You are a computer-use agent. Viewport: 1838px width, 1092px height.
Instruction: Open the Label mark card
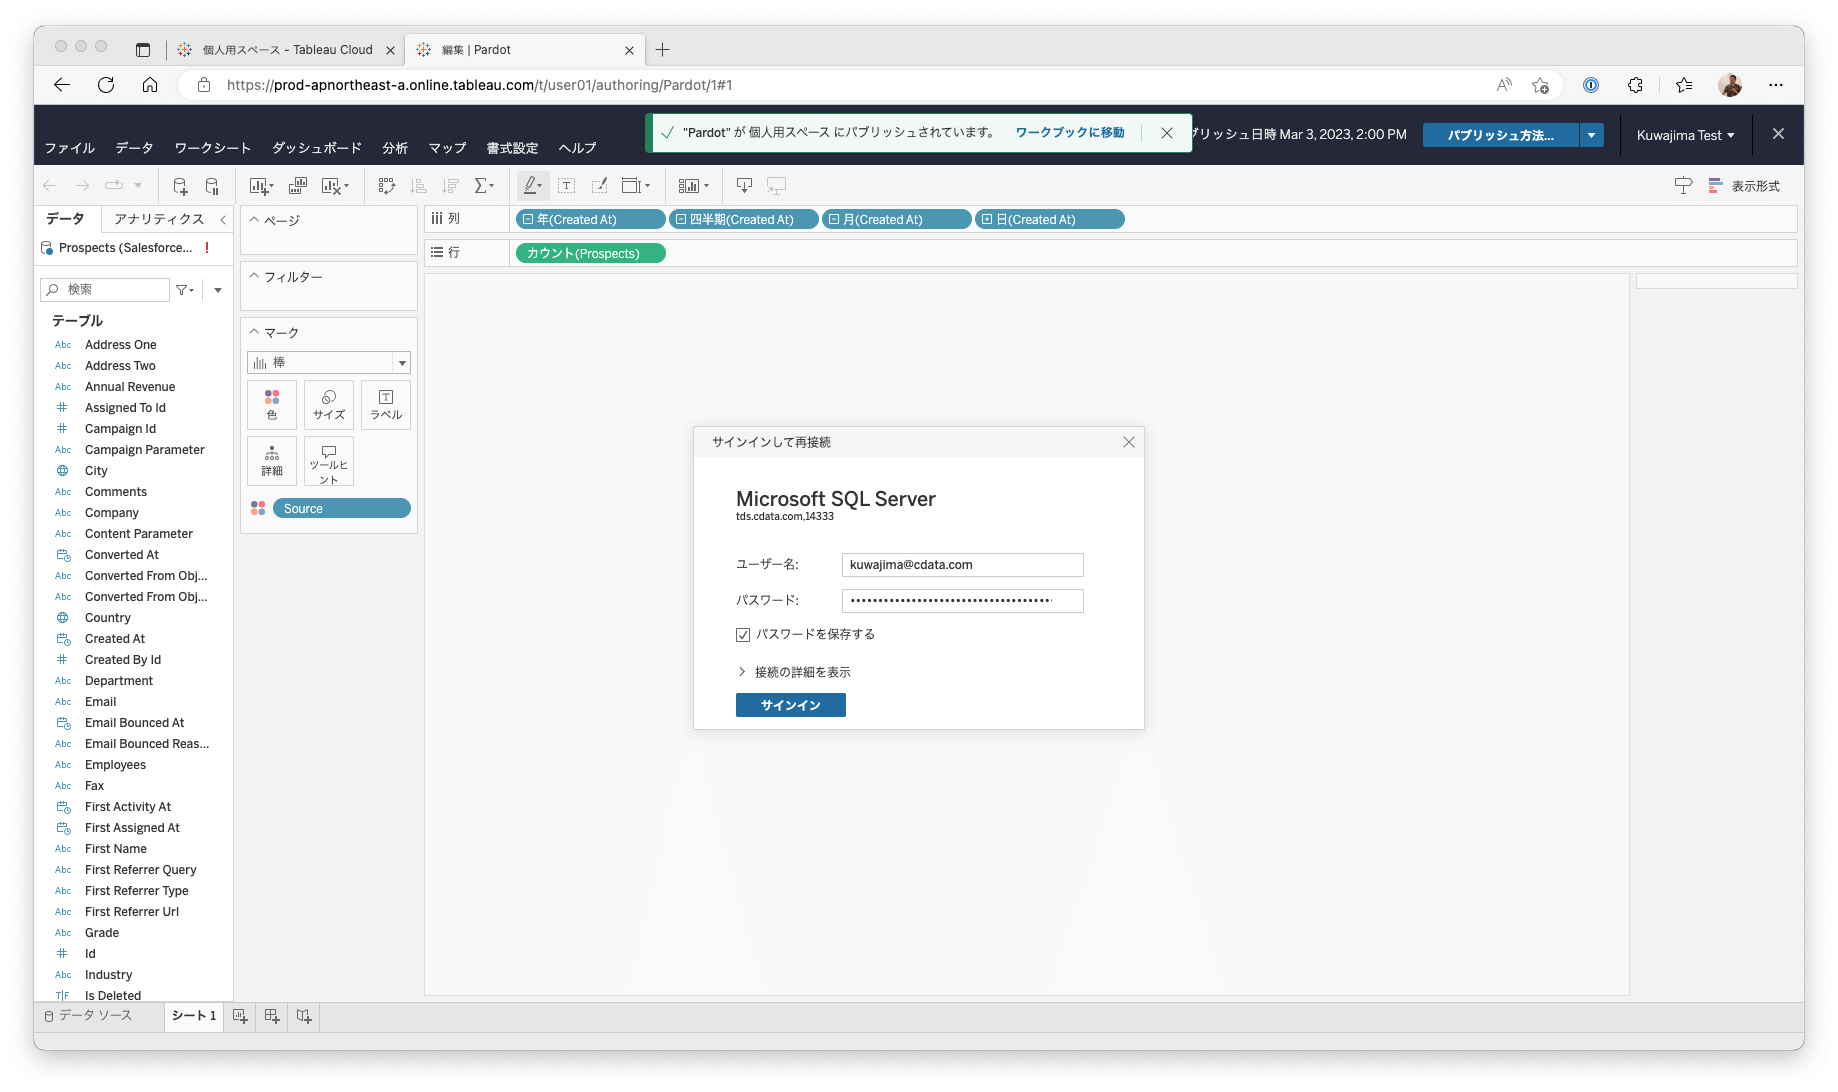pos(386,405)
